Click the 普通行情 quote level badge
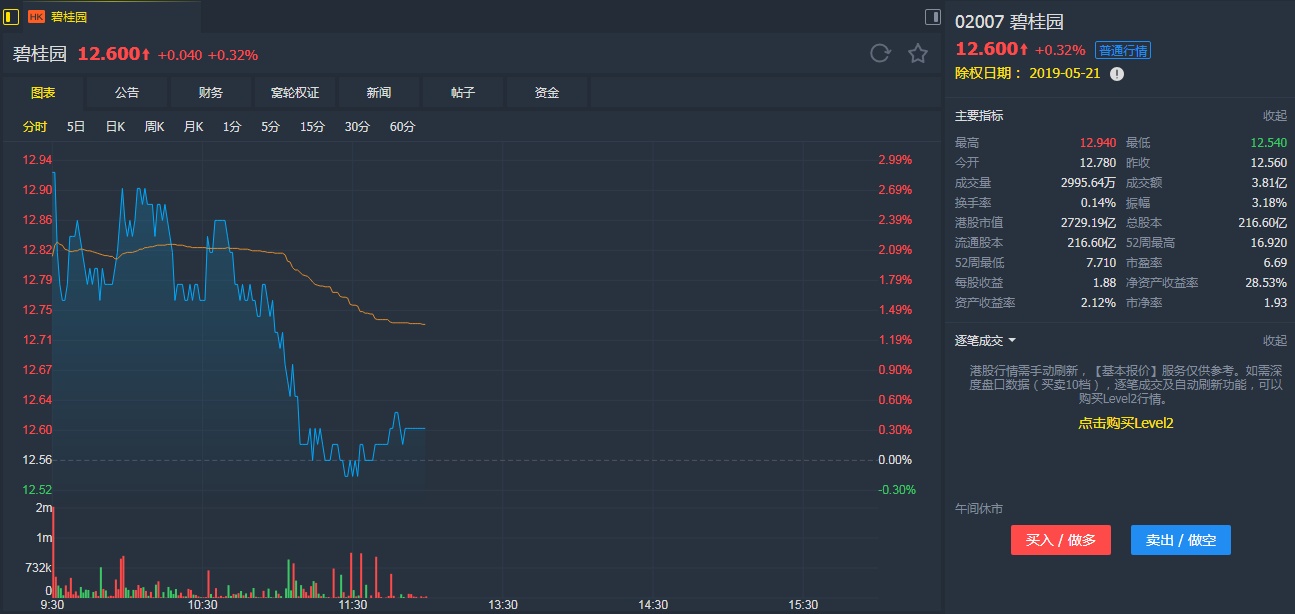 pyautogui.click(x=1122, y=50)
